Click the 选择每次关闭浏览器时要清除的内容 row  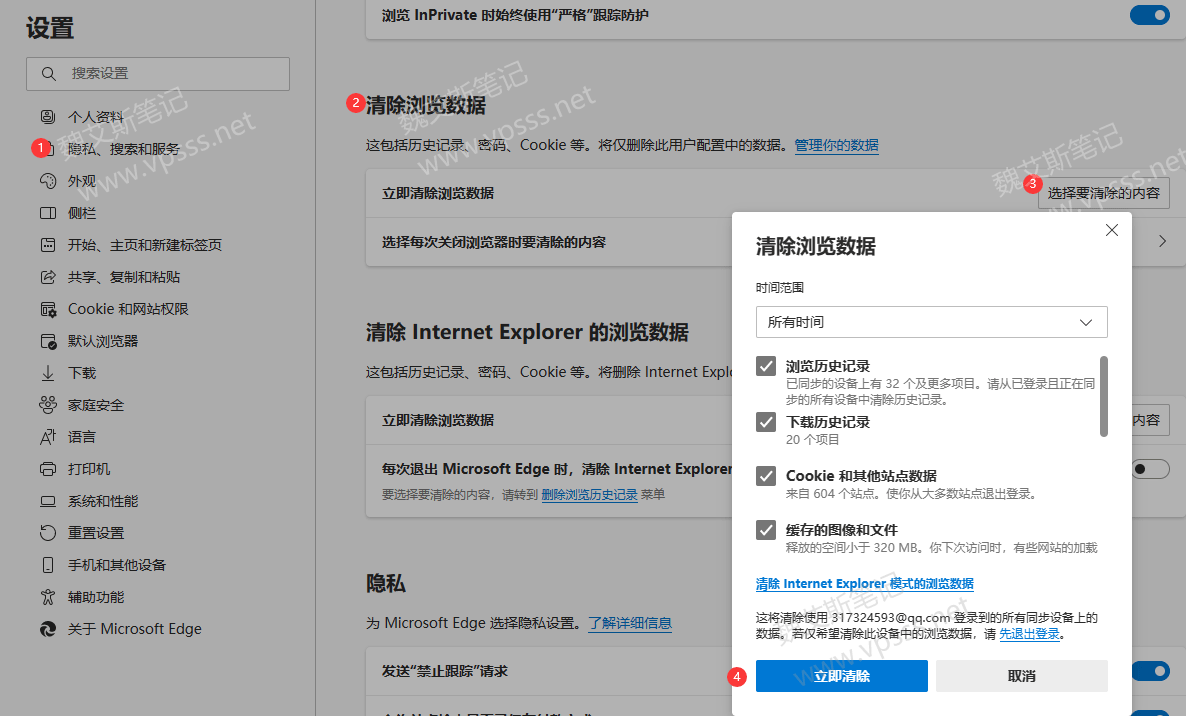coord(775,242)
